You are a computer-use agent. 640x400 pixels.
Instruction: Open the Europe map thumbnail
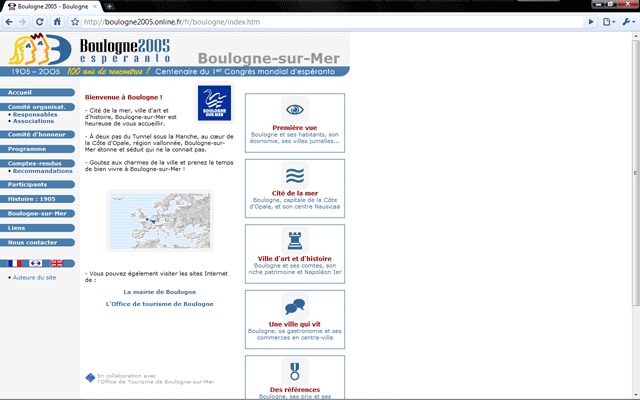[x=160, y=220]
